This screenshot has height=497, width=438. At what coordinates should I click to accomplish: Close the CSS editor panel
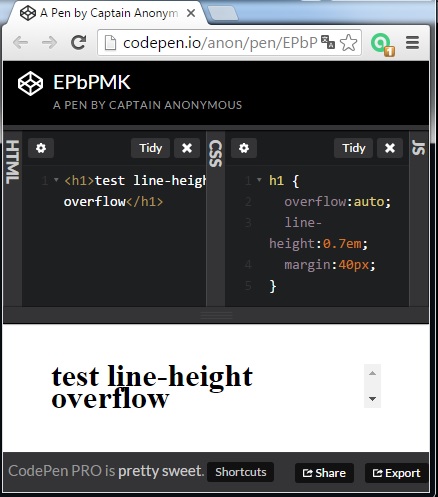(x=390, y=148)
